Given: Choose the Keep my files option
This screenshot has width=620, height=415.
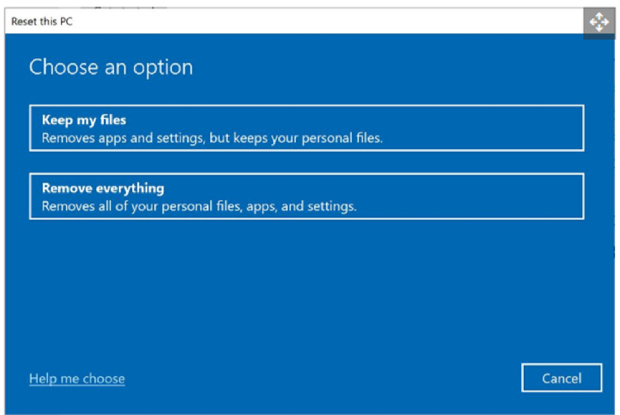Looking at the screenshot, I should tap(306, 128).
